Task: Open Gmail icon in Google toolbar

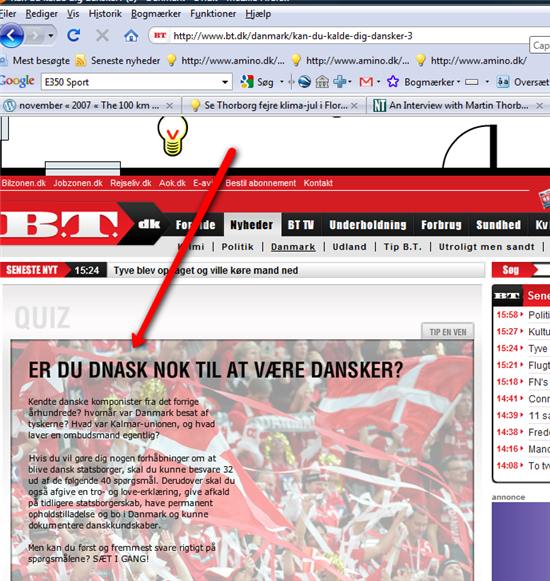Action: click(x=366, y=82)
